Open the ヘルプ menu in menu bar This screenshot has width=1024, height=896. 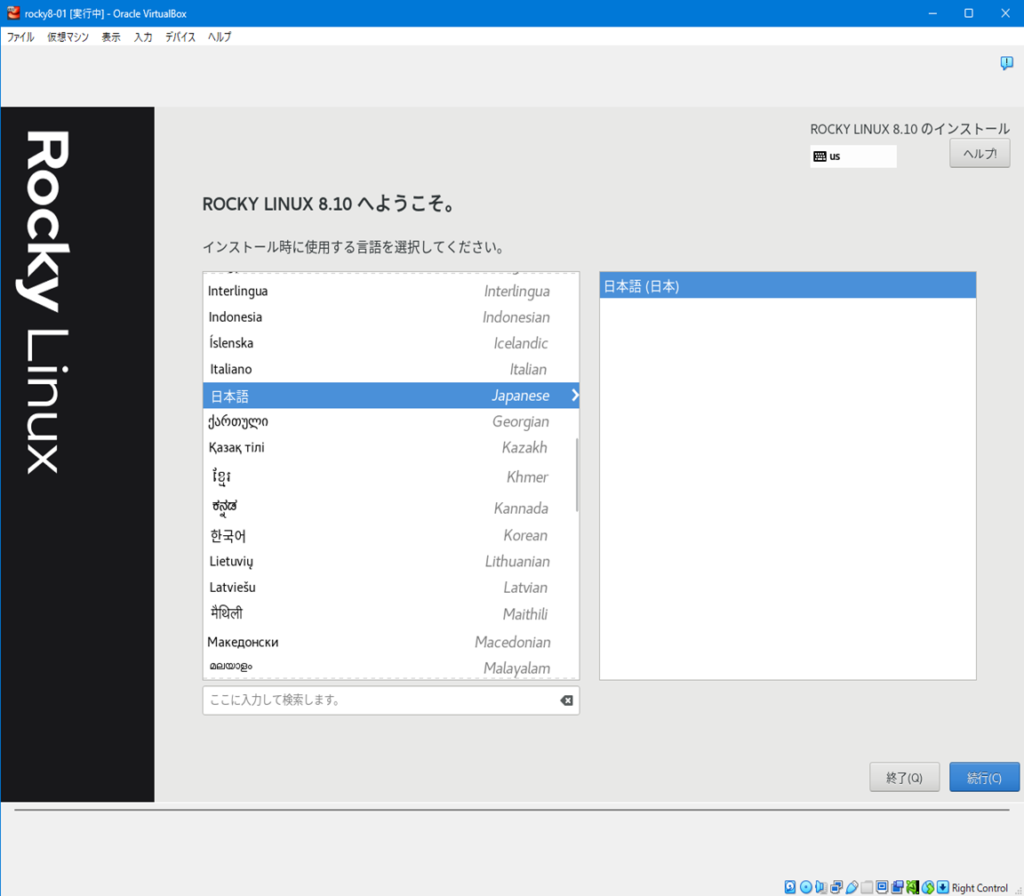[x=219, y=37]
